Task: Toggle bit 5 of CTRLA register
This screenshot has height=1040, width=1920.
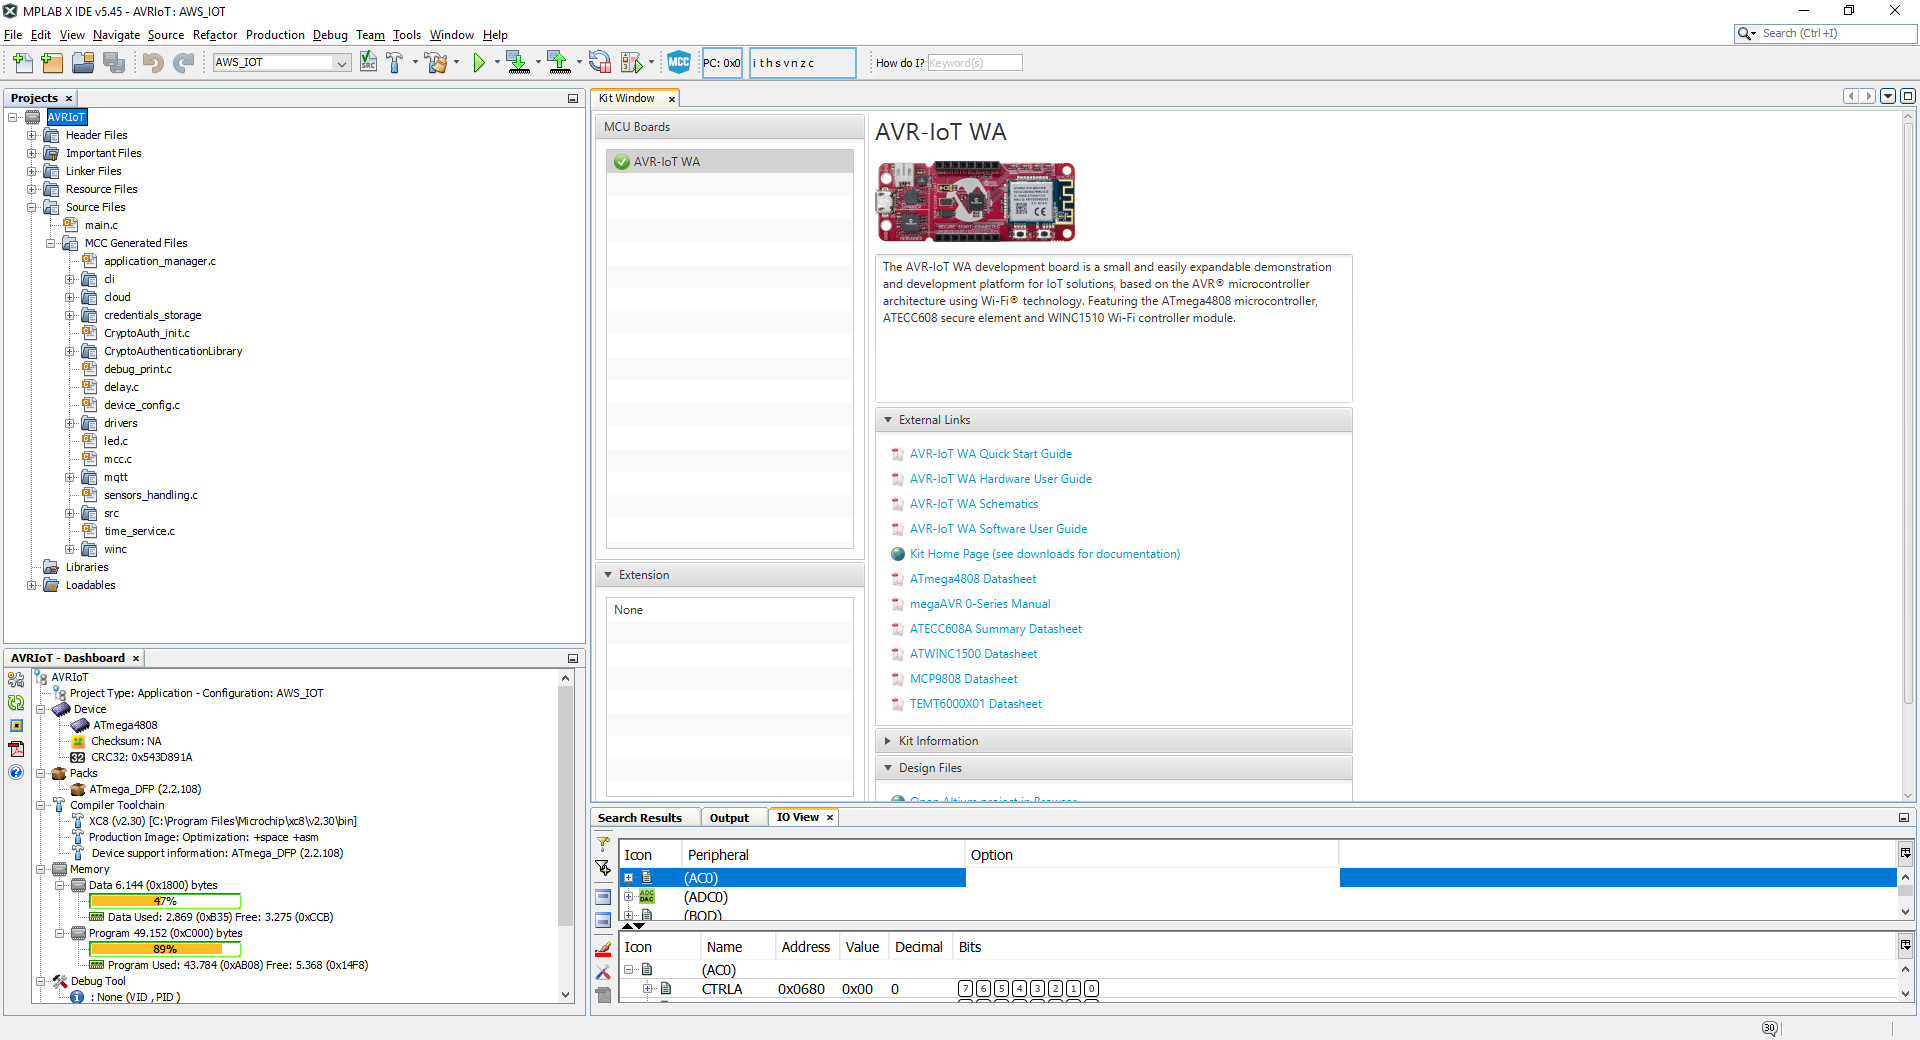Action: [1001, 989]
